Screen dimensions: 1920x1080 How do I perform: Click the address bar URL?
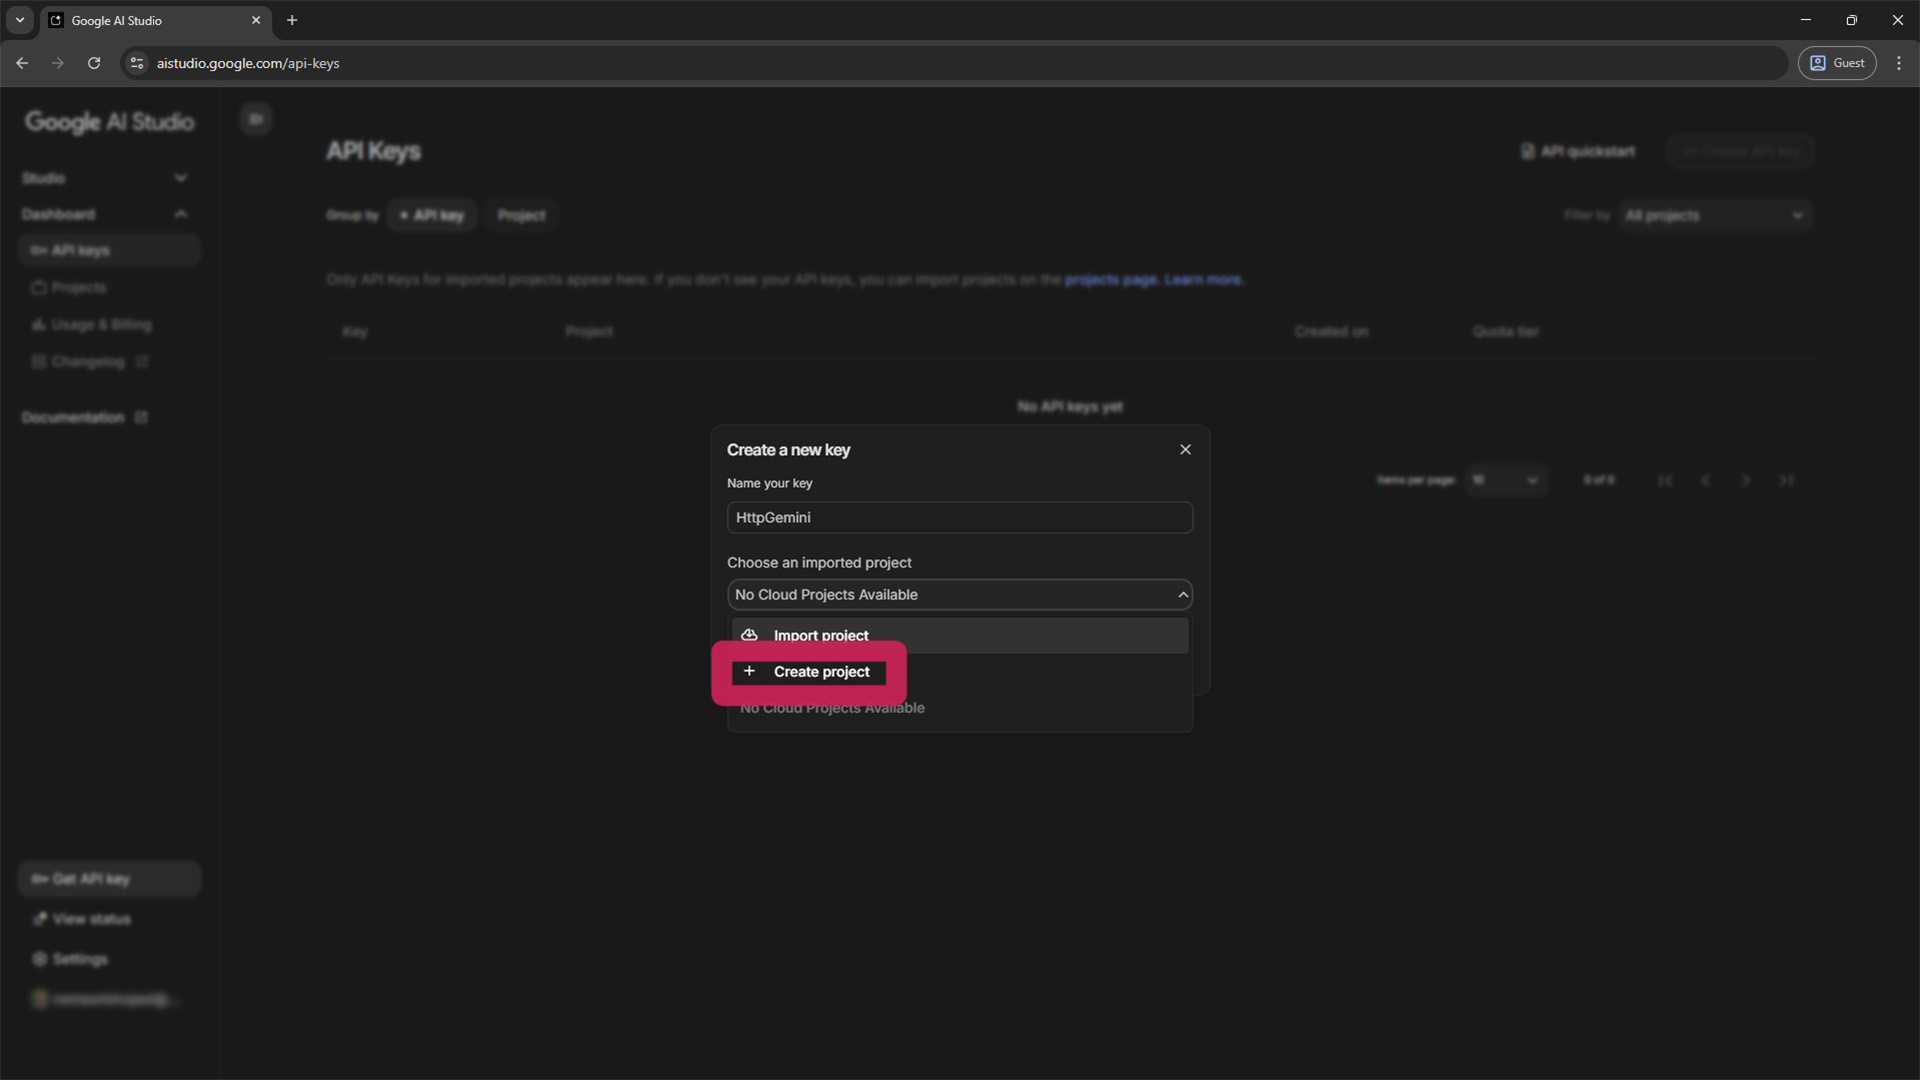[248, 63]
